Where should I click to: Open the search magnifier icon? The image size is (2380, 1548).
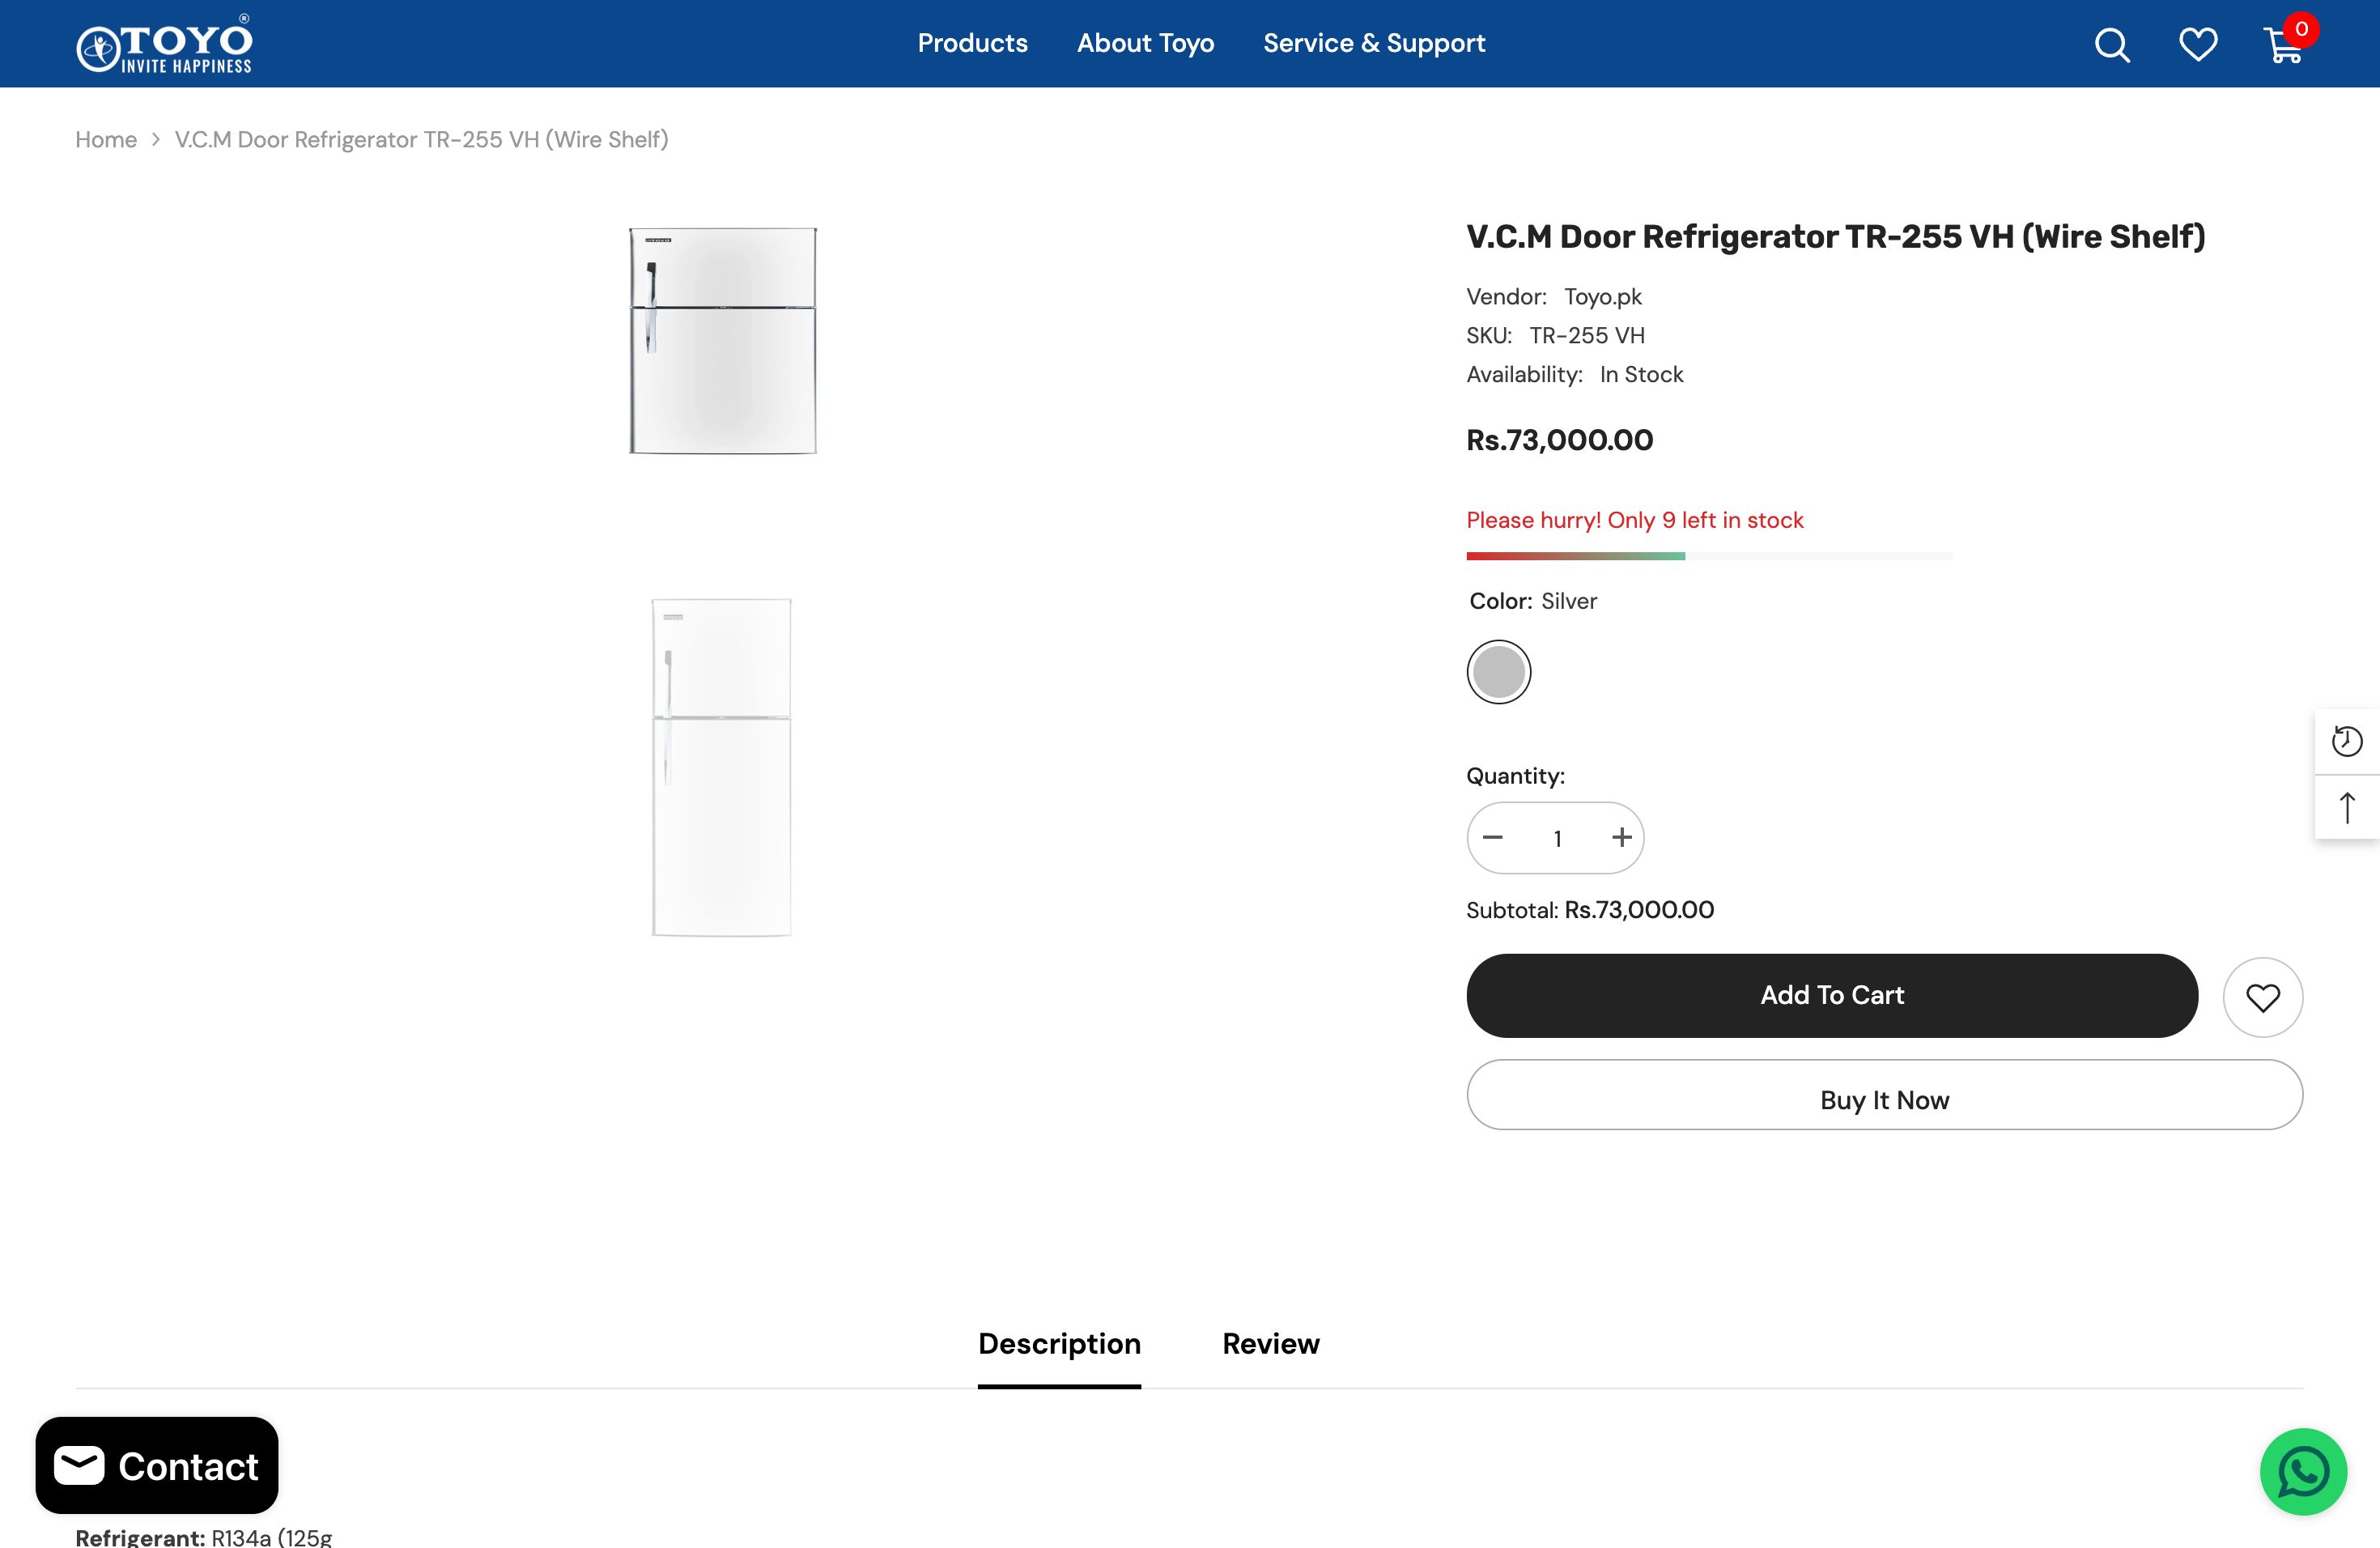point(2112,45)
